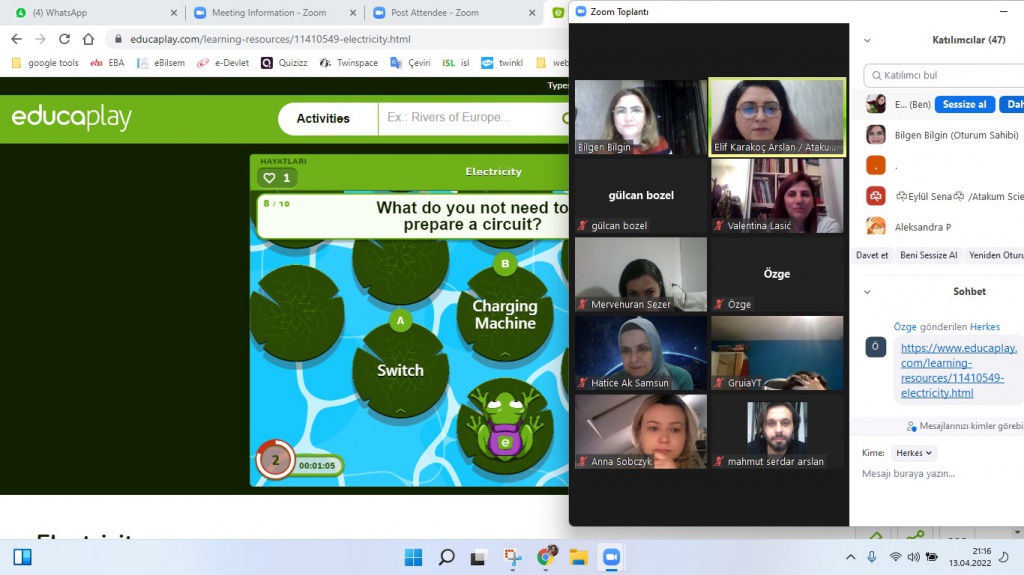This screenshot has width=1024, height=575.
Task: Open the e-Devlet bookmark
Action: click(x=223, y=63)
